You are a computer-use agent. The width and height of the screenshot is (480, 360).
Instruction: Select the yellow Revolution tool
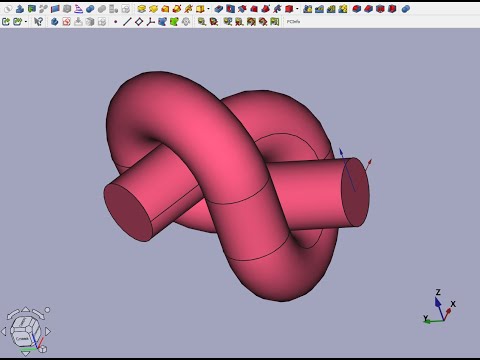coord(153,9)
